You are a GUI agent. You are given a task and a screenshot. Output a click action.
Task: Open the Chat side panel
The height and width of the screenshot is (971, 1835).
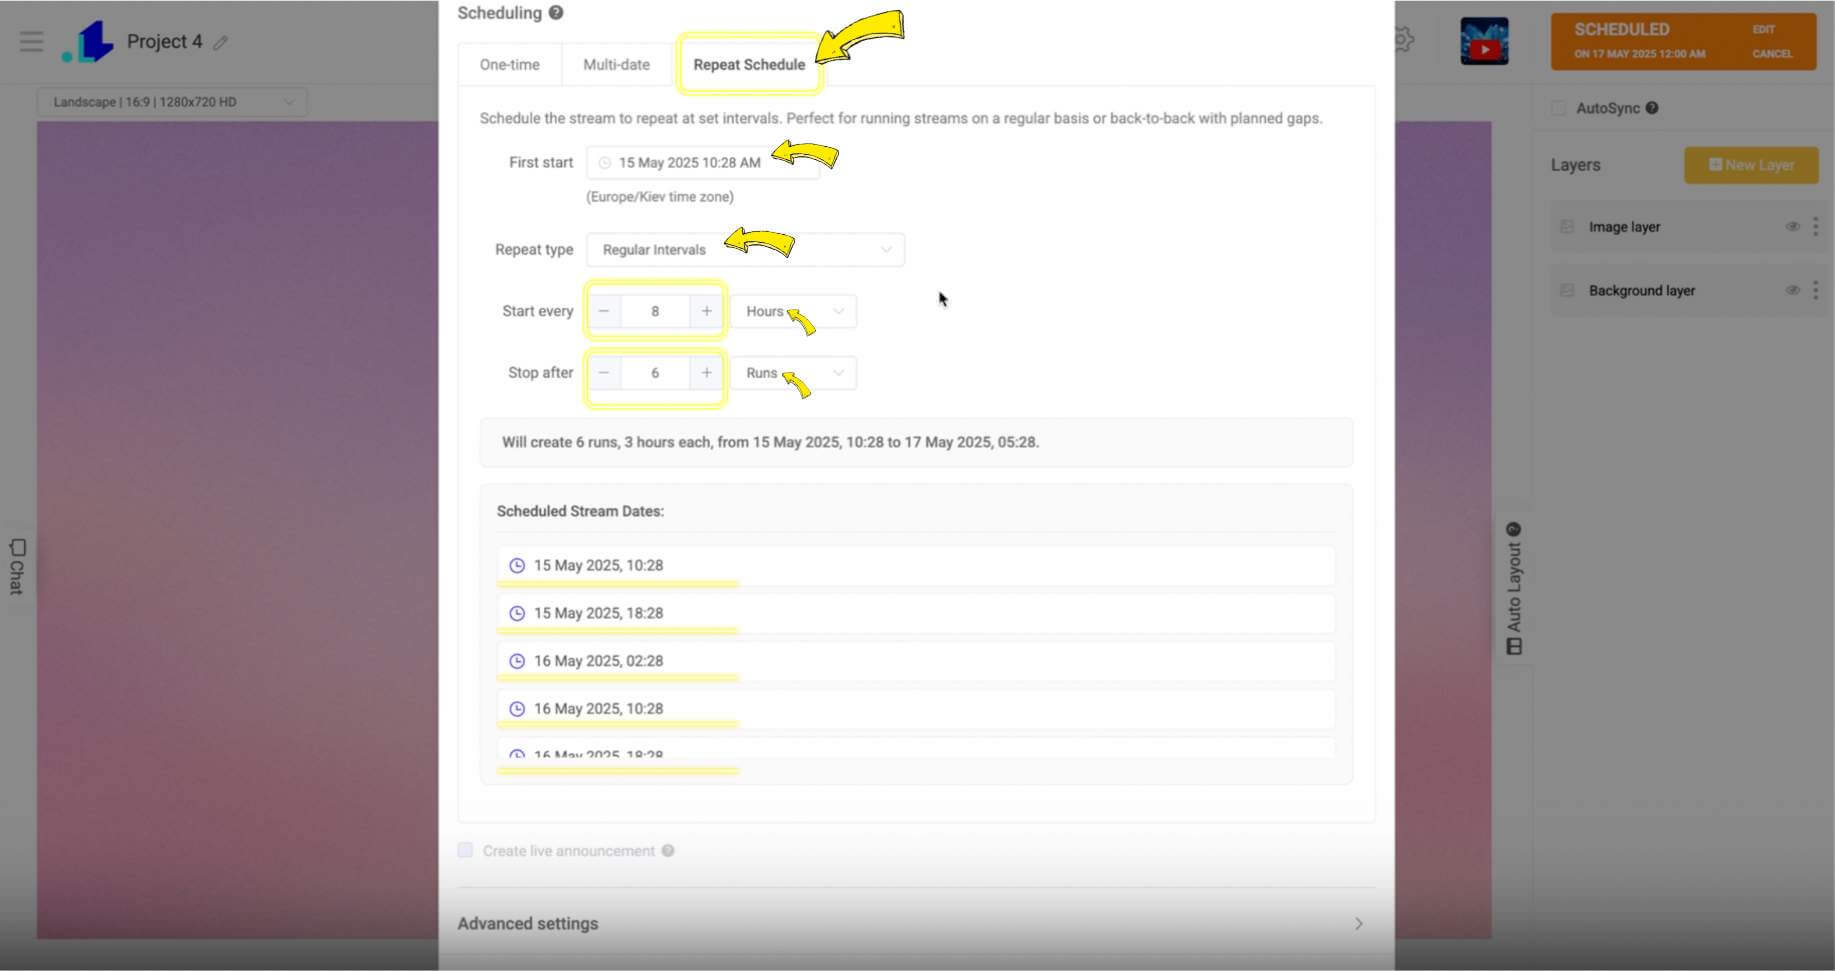(17, 566)
